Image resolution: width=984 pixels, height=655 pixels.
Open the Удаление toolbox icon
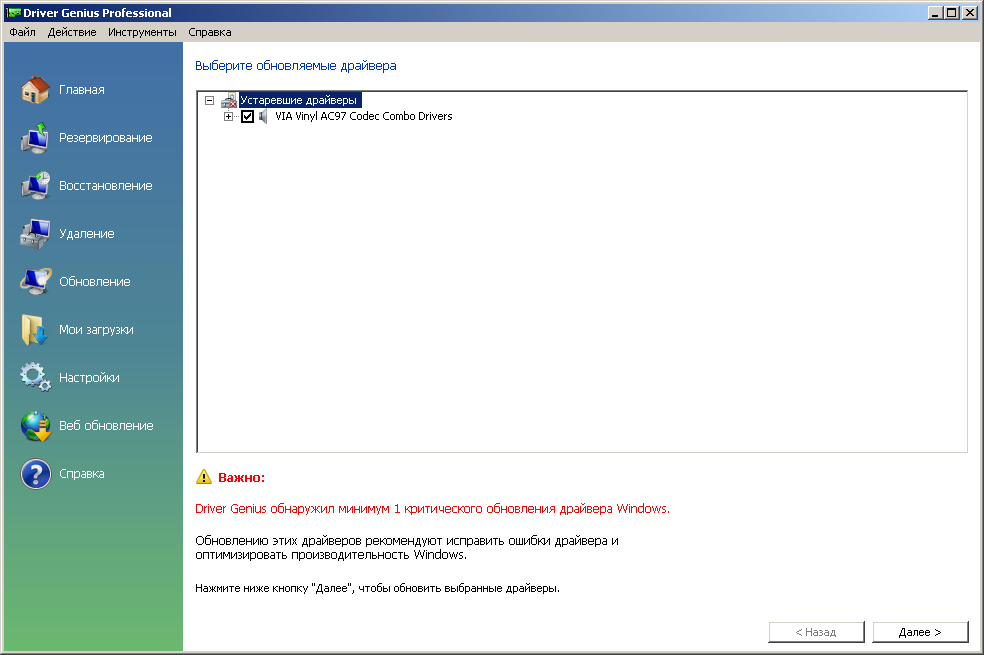click(x=35, y=234)
